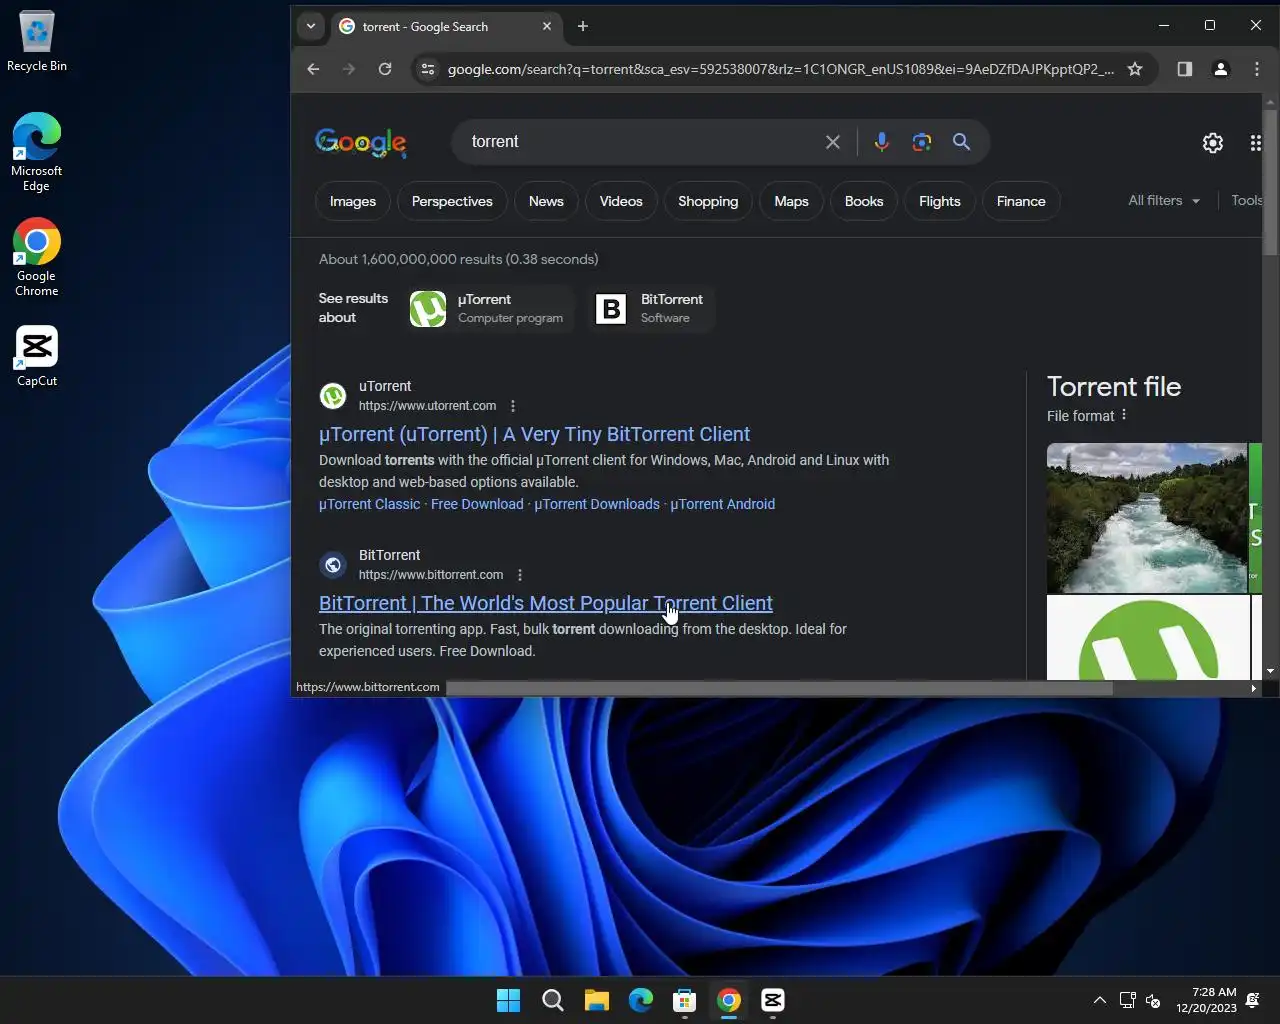
Task: Clear the search box with X
Action: coord(833,142)
